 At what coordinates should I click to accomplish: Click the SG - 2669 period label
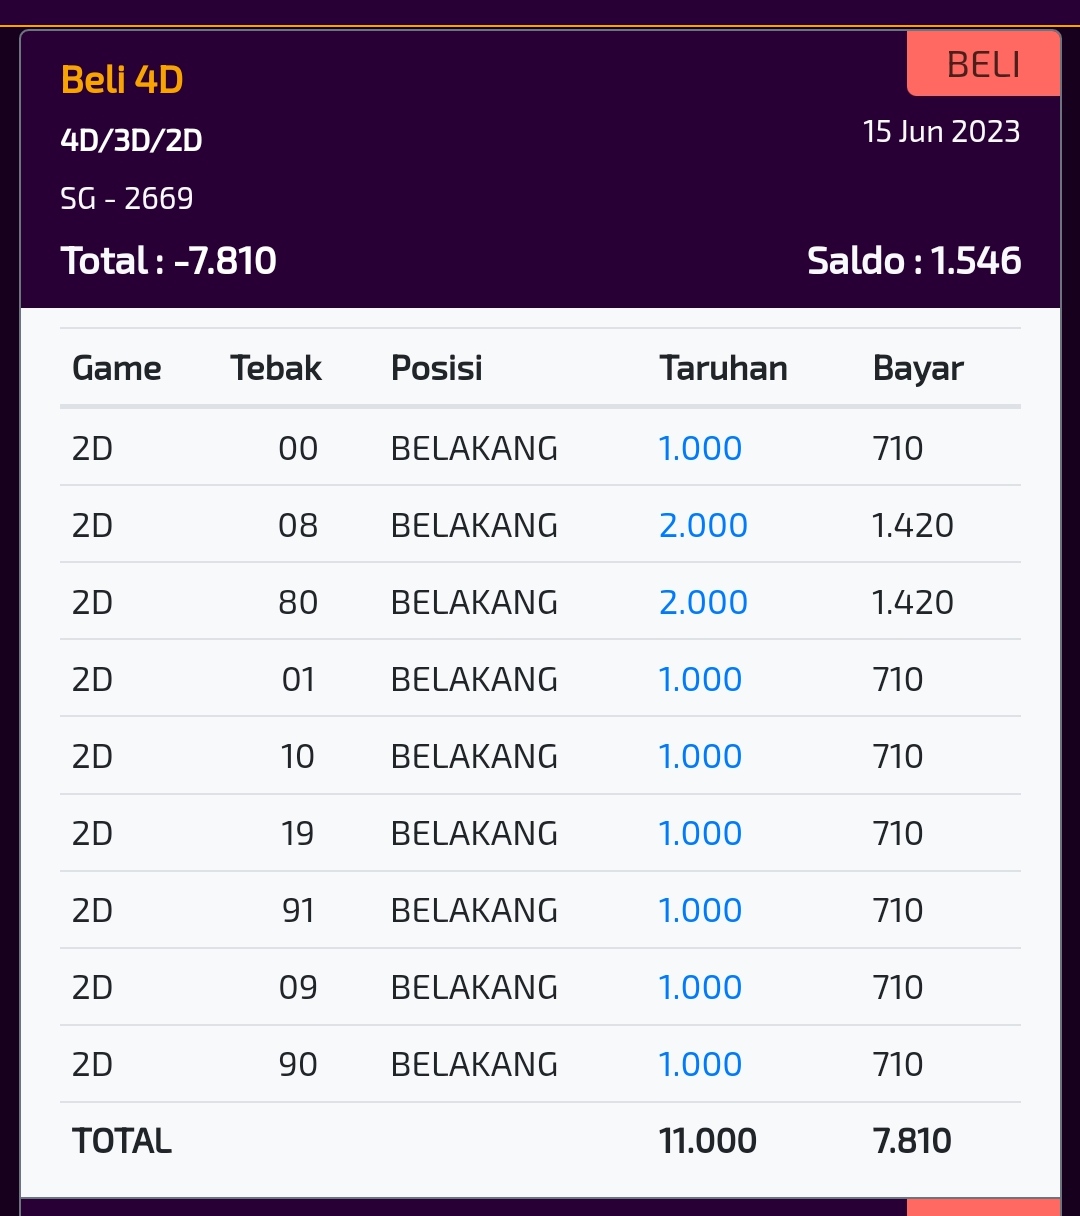pos(127,198)
